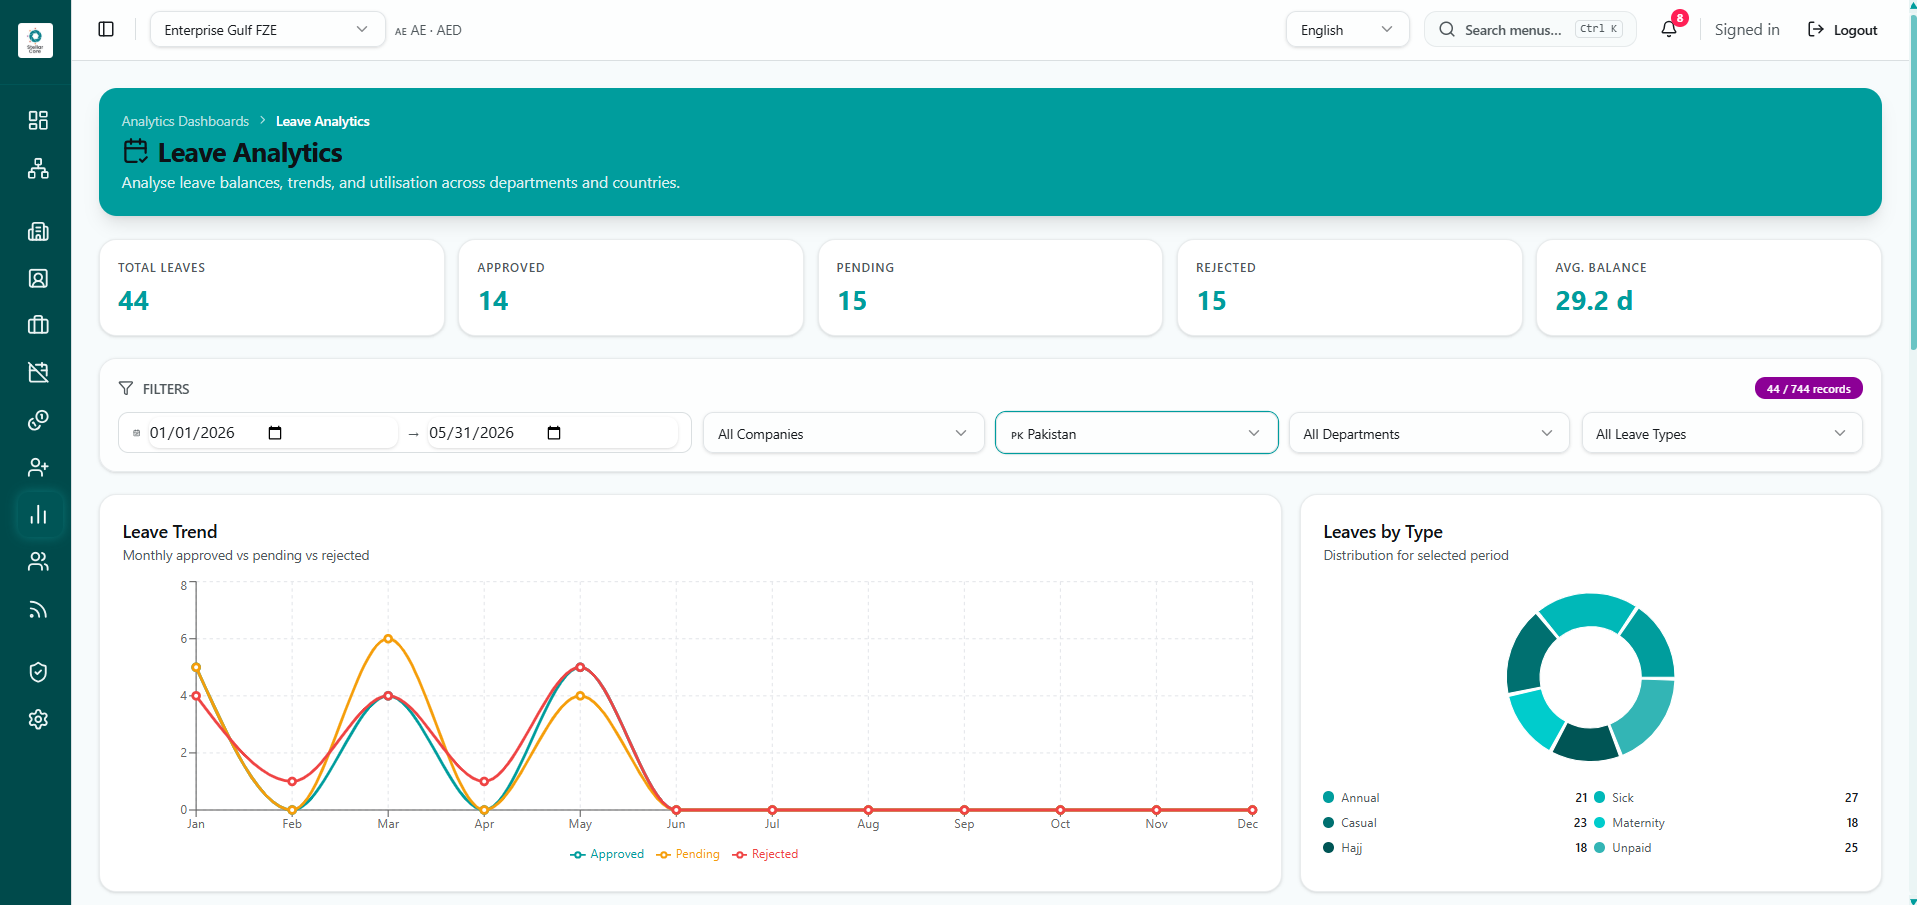
Task: Click the logout arrow icon
Action: tap(1816, 30)
